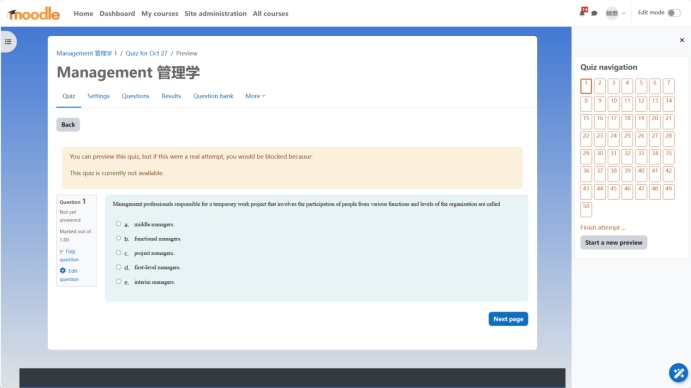Open the floating wand tool button
691x388 pixels.
[678, 373]
